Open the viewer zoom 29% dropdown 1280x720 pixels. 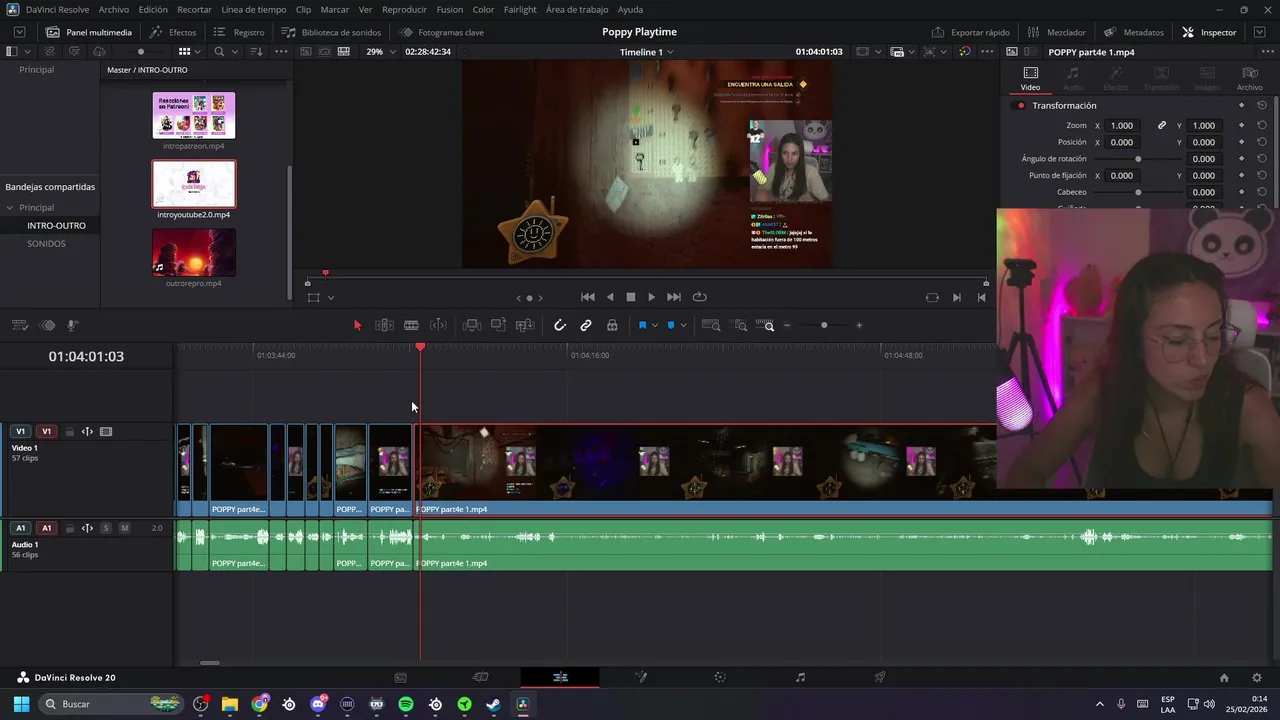(380, 51)
